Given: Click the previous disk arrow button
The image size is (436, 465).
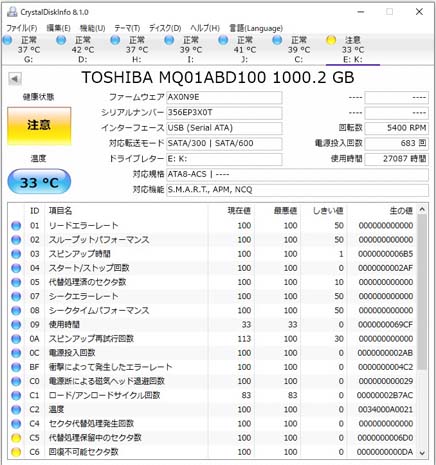Looking at the screenshot, I should (15, 79).
